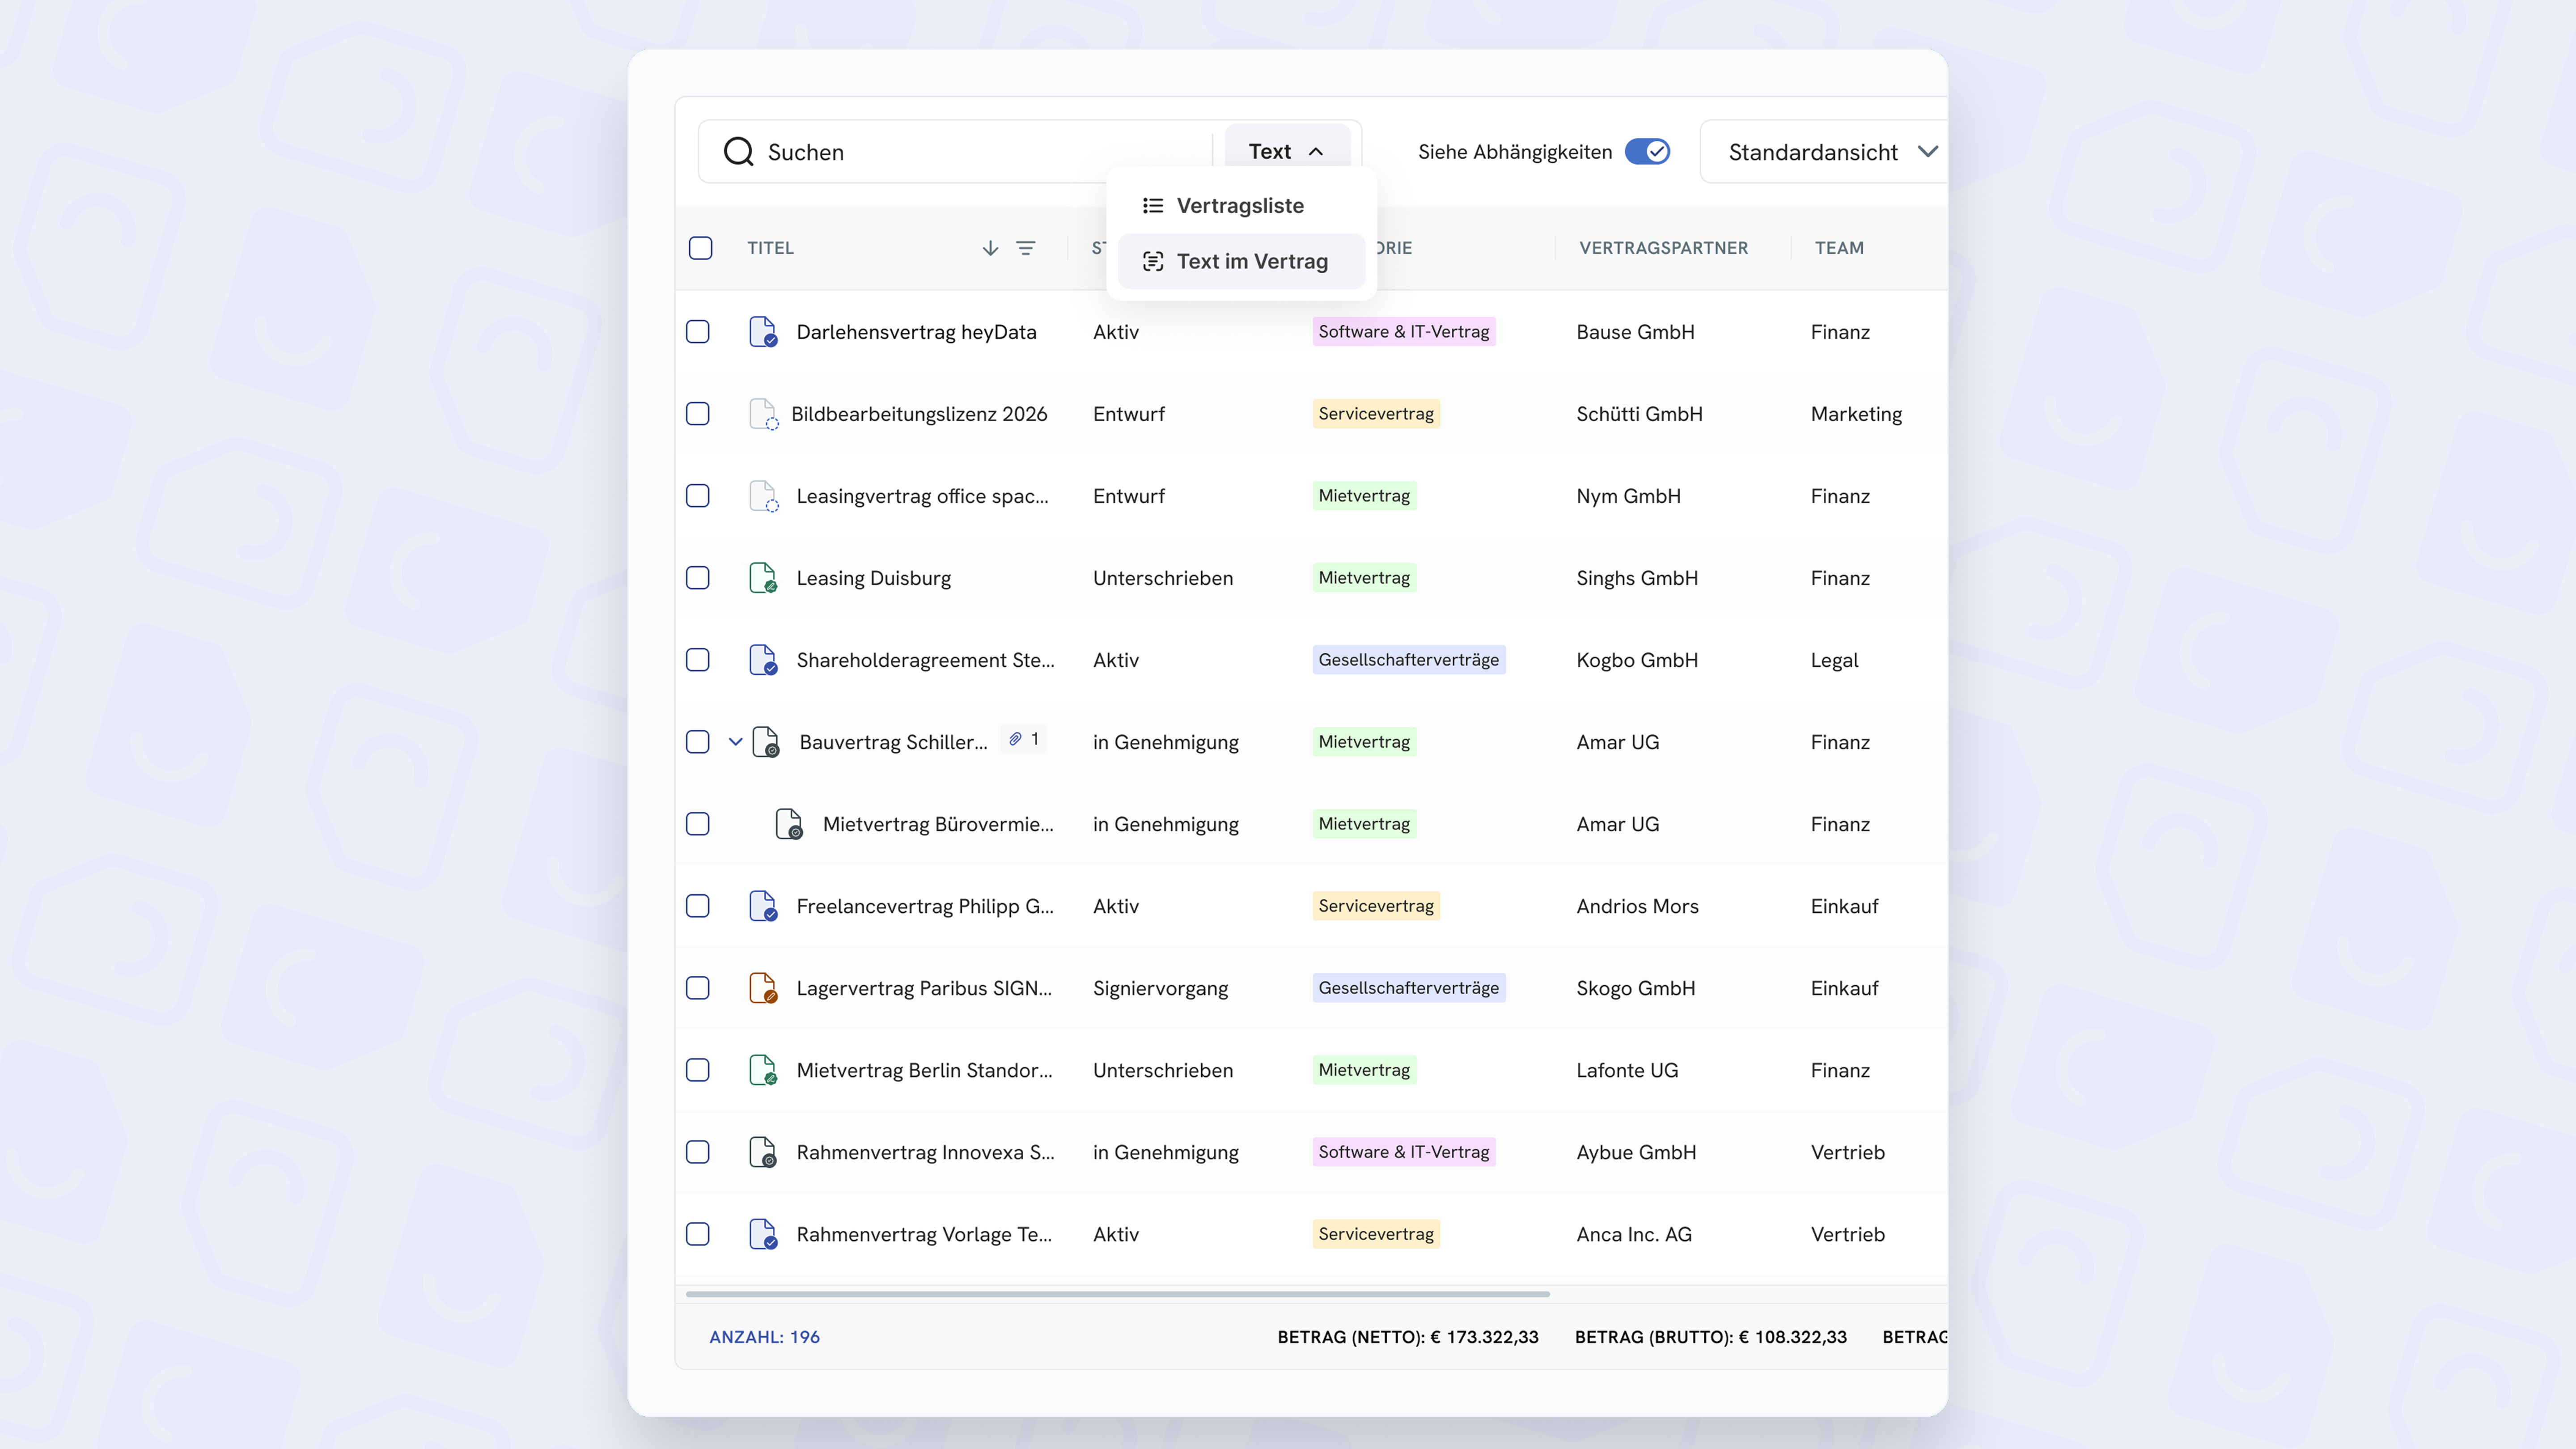The height and width of the screenshot is (1449, 2576).
Task: Click the document icon for Mietvertrag Bürovermietung
Action: (x=789, y=824)
